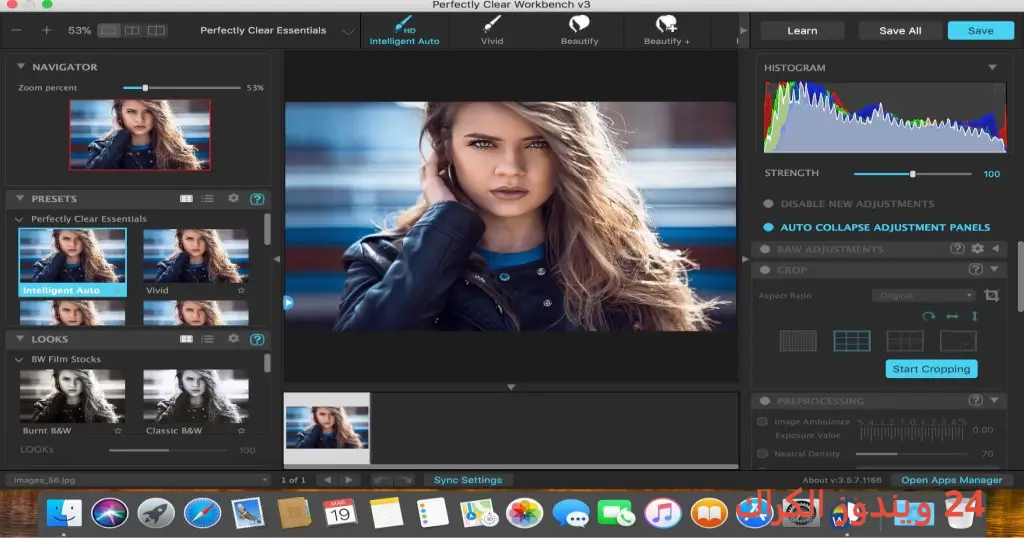1024x538 pixels.
Task: Enable the Image Ambulance checkbox
Action: [x=762, y=422]
